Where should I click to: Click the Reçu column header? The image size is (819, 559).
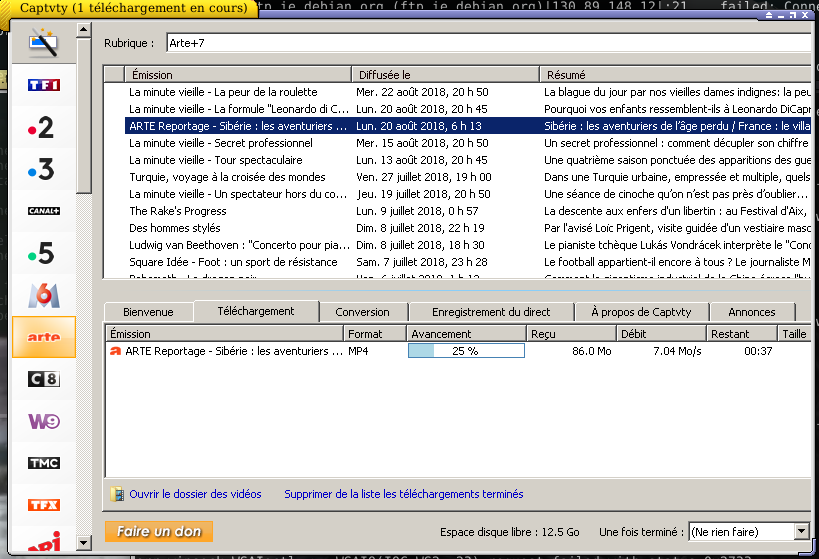(571, 334)
